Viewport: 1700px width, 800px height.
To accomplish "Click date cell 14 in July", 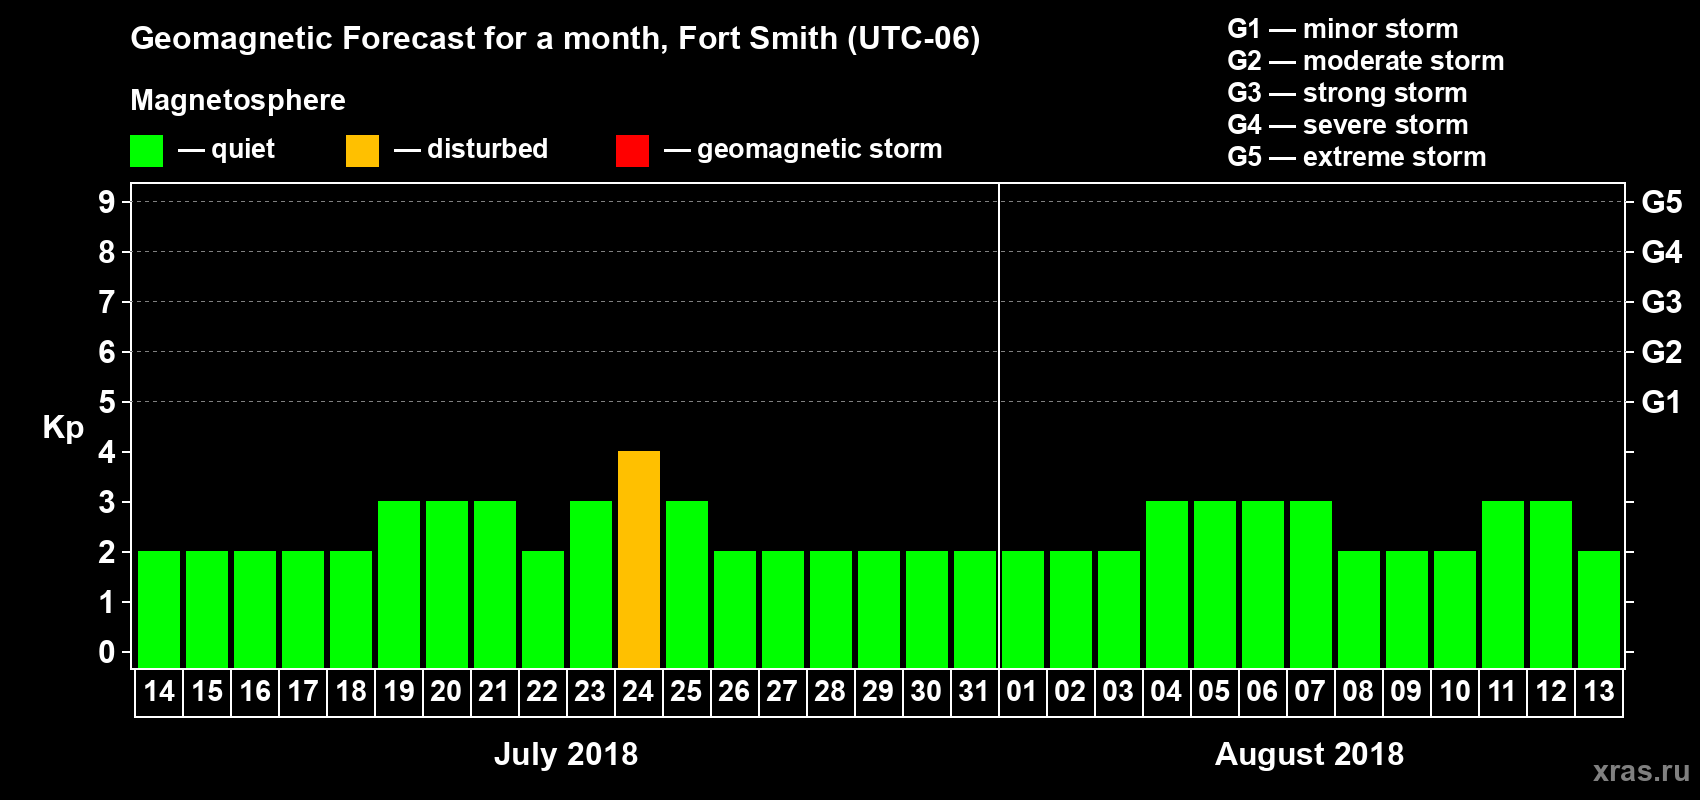I will coord(159,692).
